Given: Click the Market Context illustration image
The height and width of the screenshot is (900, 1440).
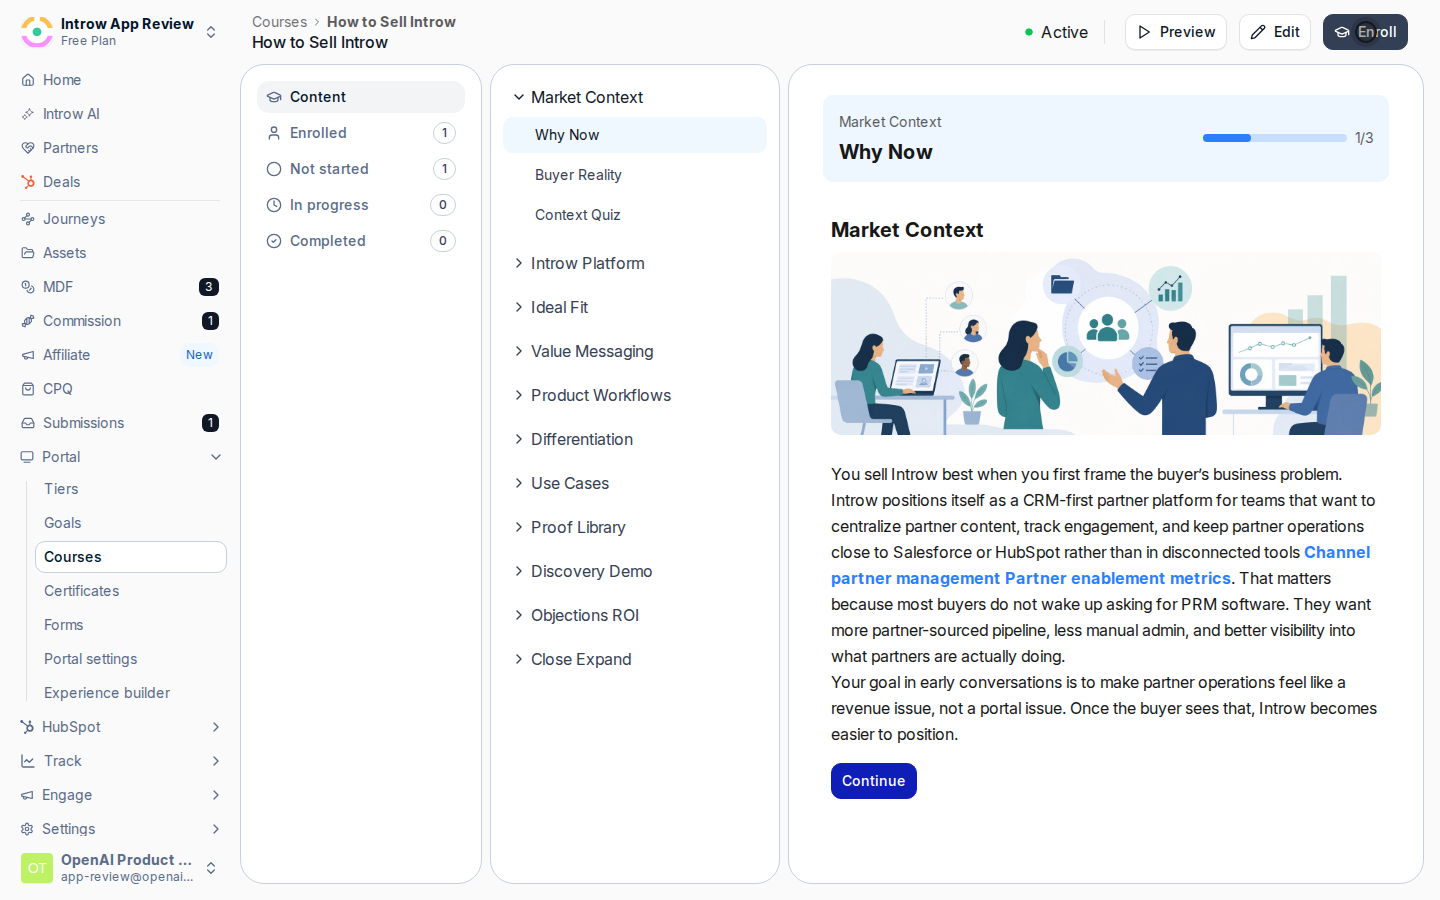Looking at the screenshot, I should (x=1106, y=344).
